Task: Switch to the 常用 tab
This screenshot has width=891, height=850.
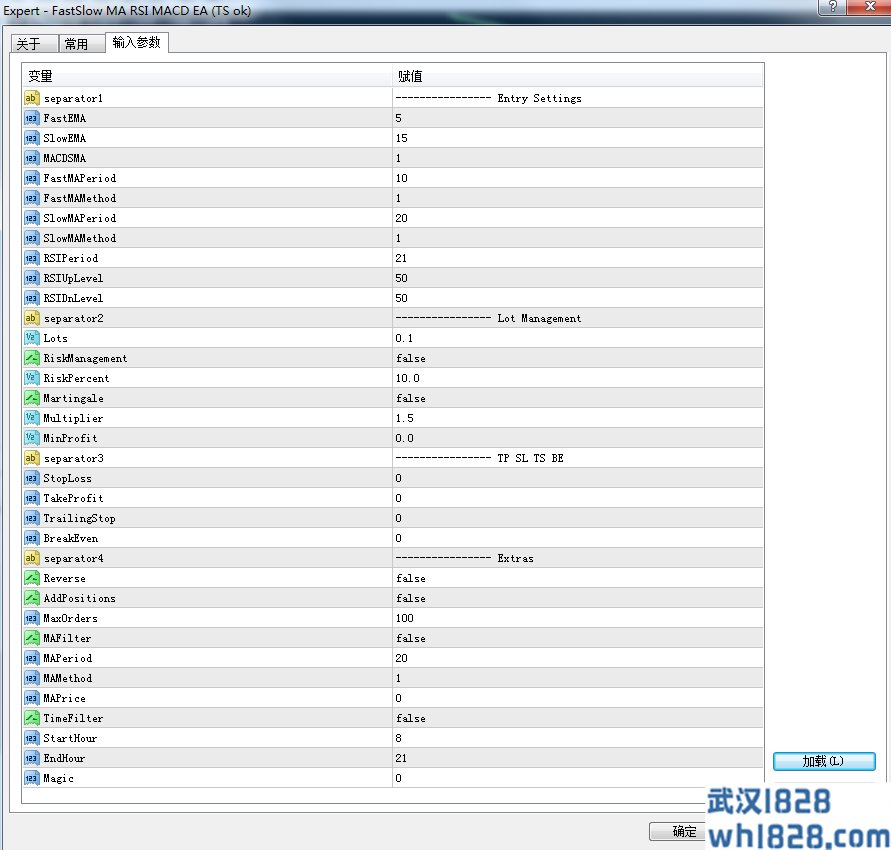Action: pyautogui.click(x=82, y=44)
